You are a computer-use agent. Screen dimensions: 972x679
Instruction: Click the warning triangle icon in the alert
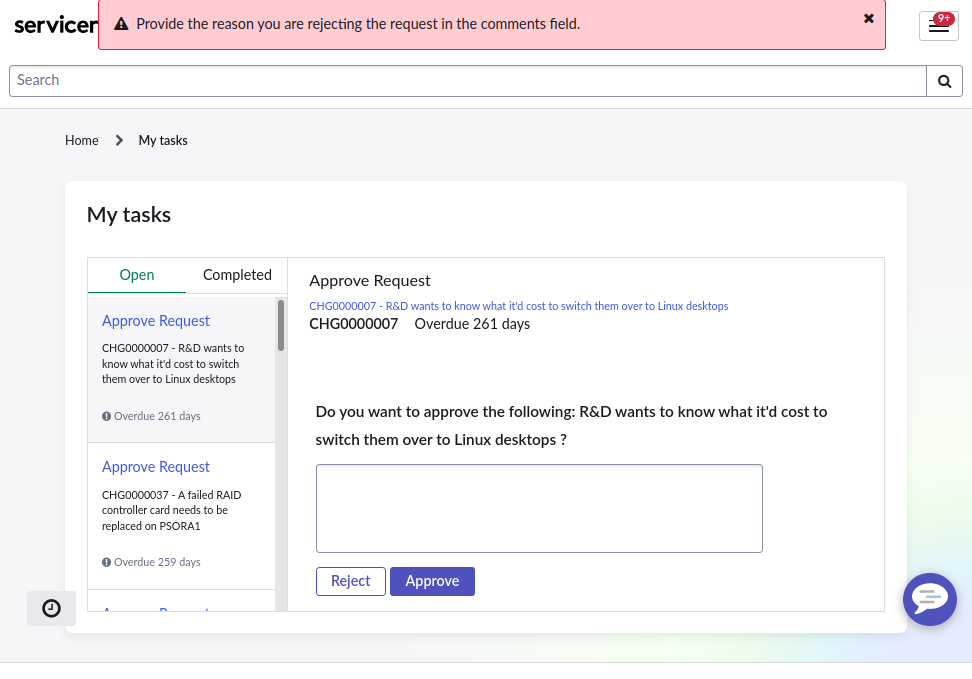tap(121, 24)
